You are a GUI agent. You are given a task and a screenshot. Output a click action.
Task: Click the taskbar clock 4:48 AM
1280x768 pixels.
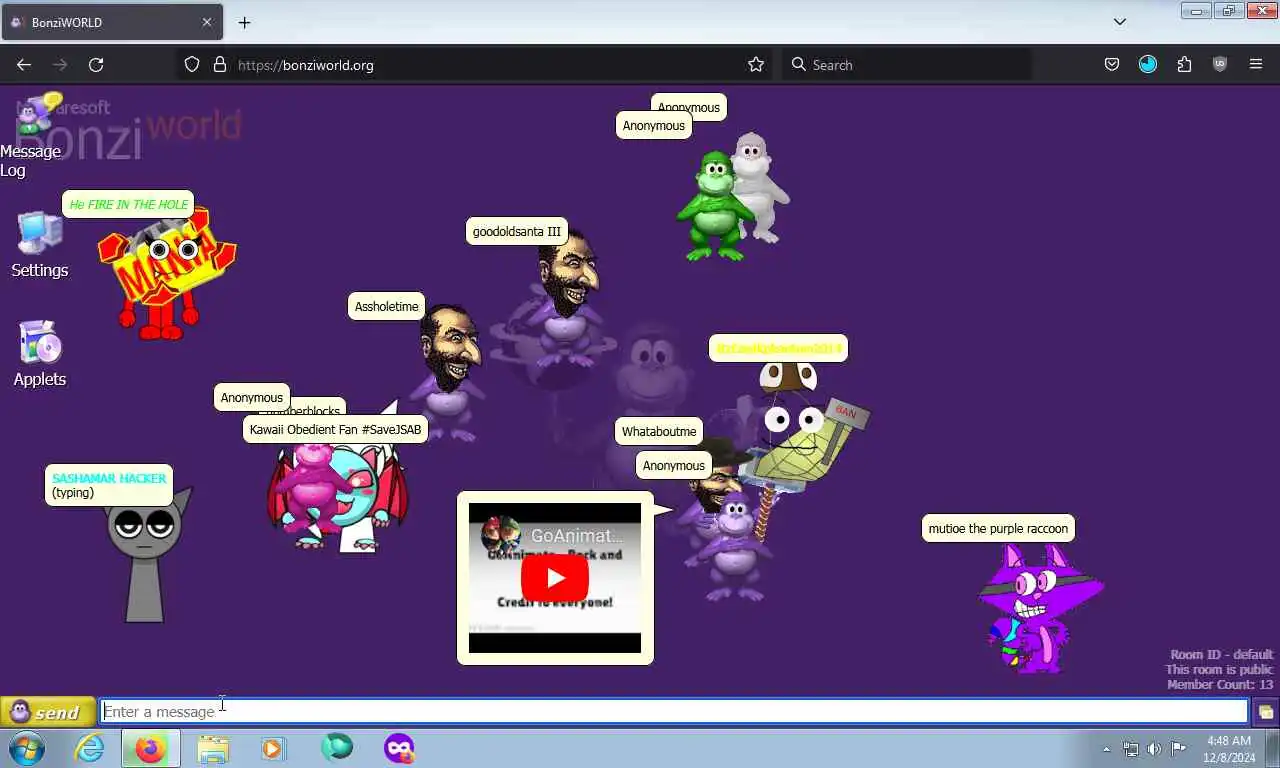(1229, 749)
